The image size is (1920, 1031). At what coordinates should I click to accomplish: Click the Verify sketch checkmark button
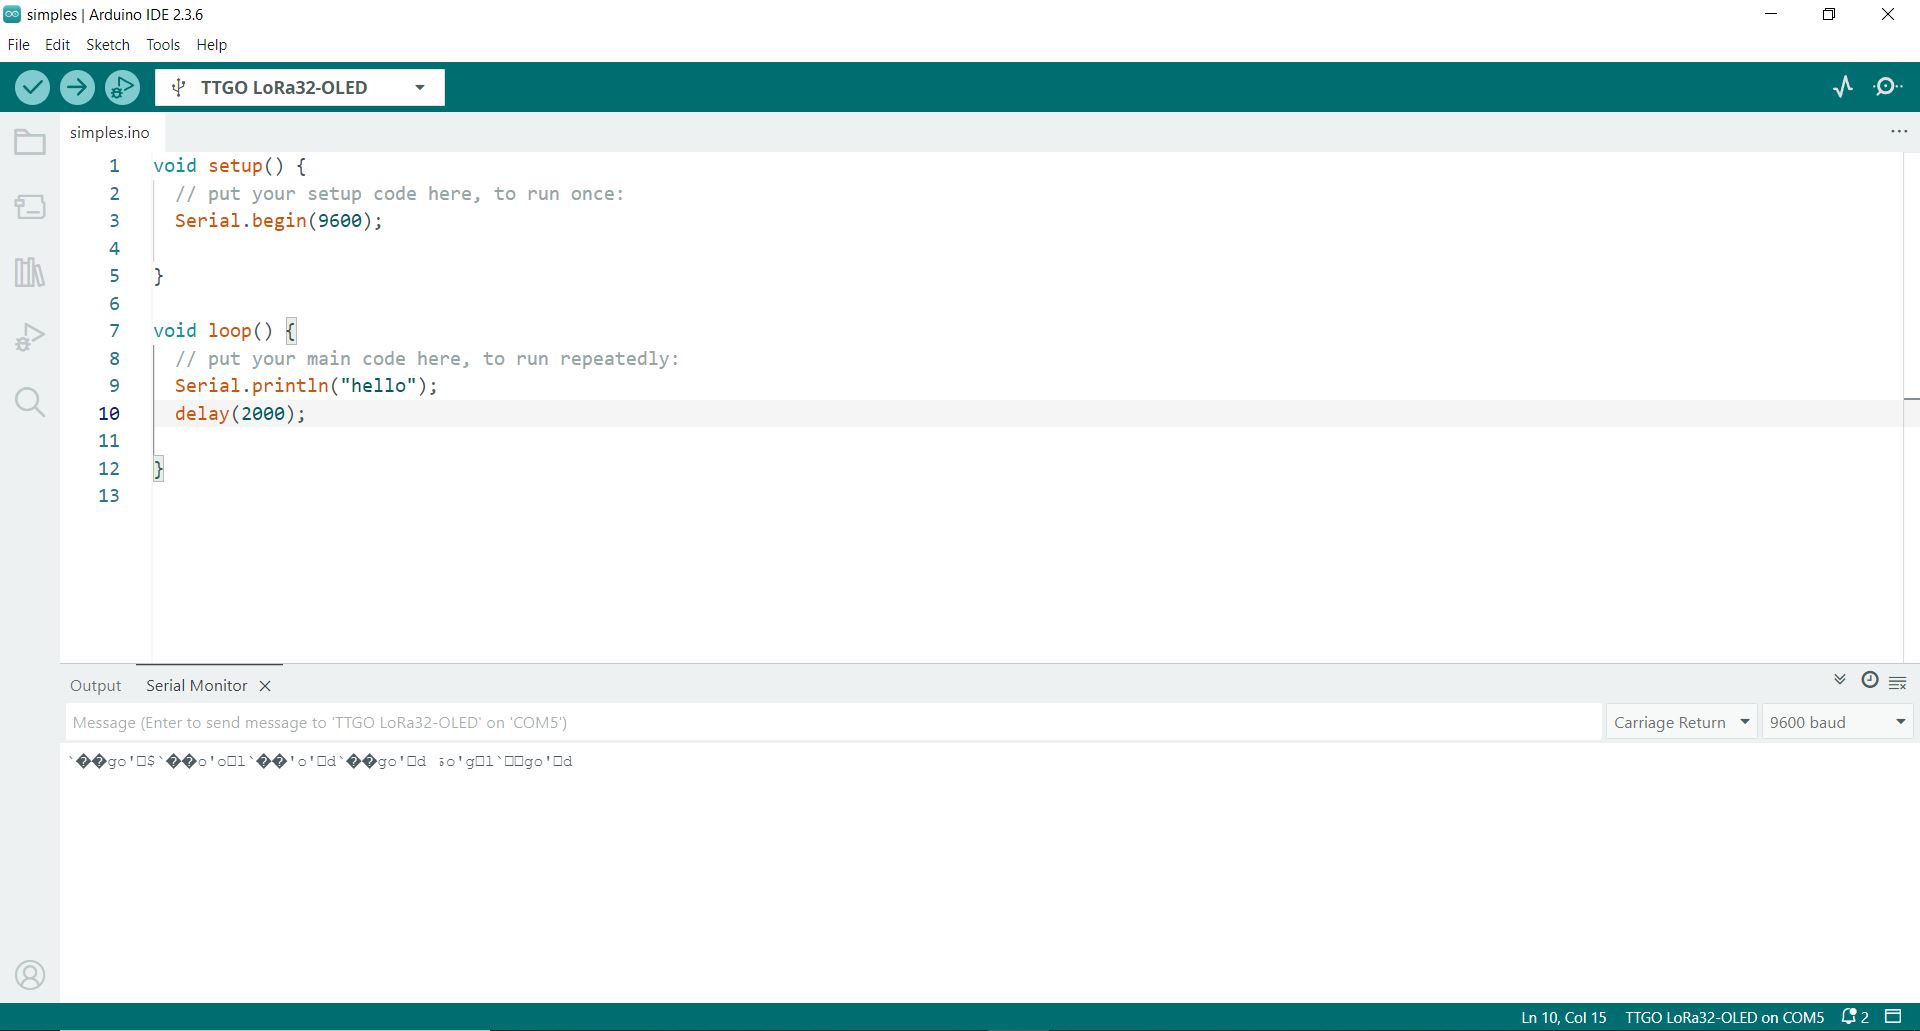(33, 88)
